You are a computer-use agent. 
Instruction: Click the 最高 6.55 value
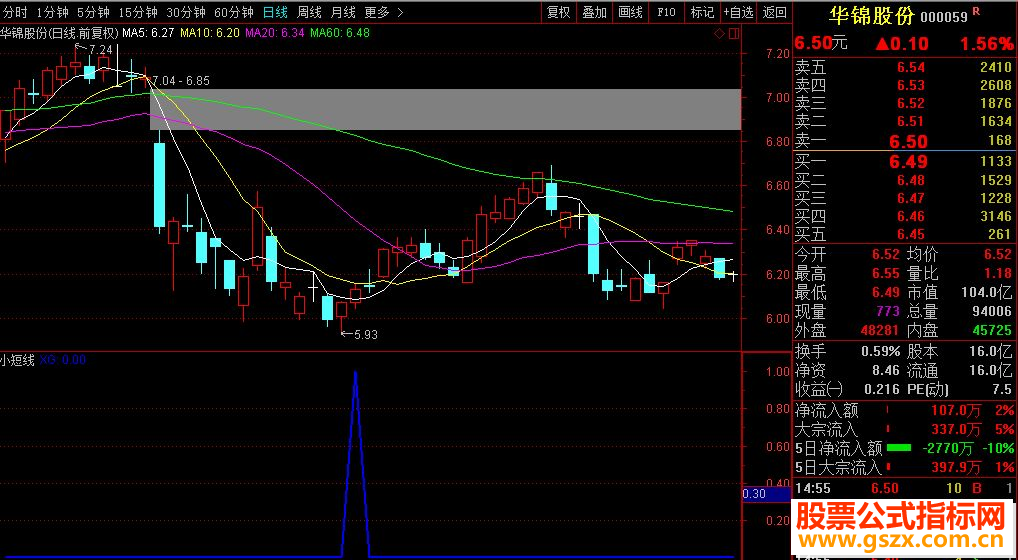[x=886, y=273]
